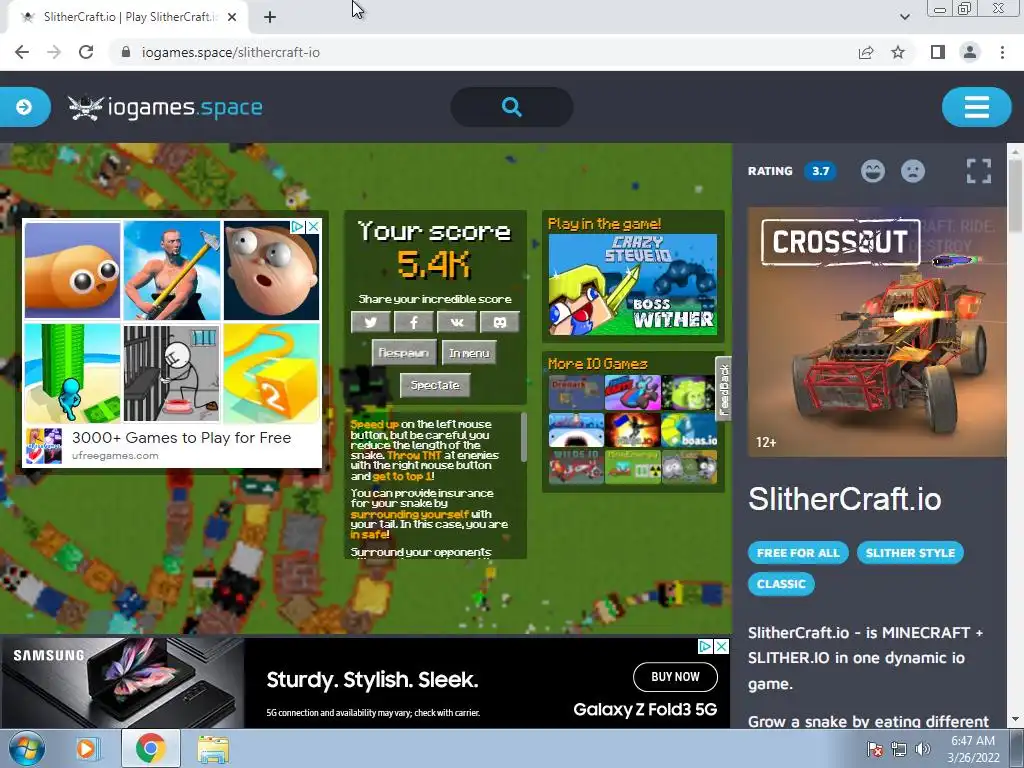Share score on Twitter
Image resolution: width=1024 pixels, height=768 pixels.
[x=370, y=322]
